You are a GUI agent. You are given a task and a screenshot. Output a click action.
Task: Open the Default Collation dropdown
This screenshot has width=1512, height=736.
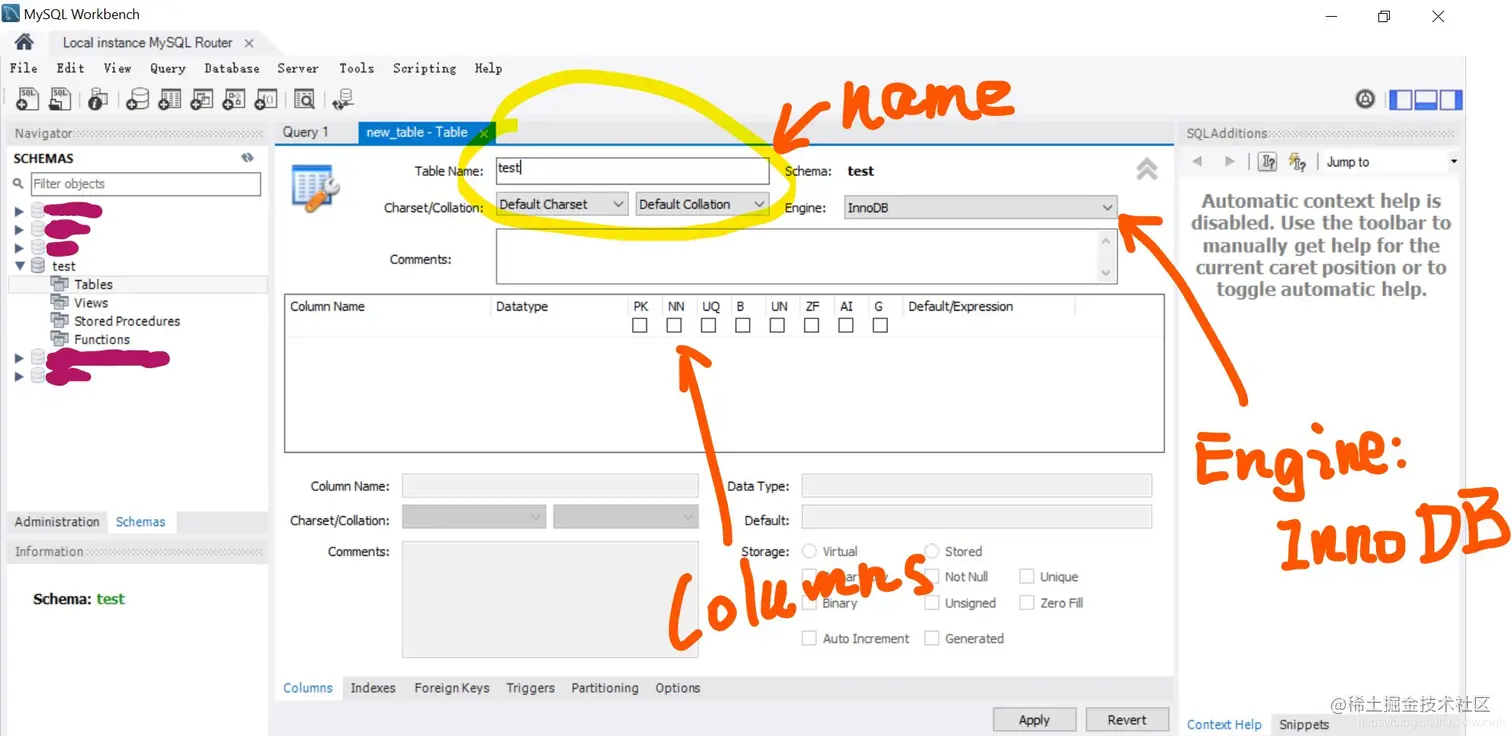pyautogui.click(x=702, y=204)
